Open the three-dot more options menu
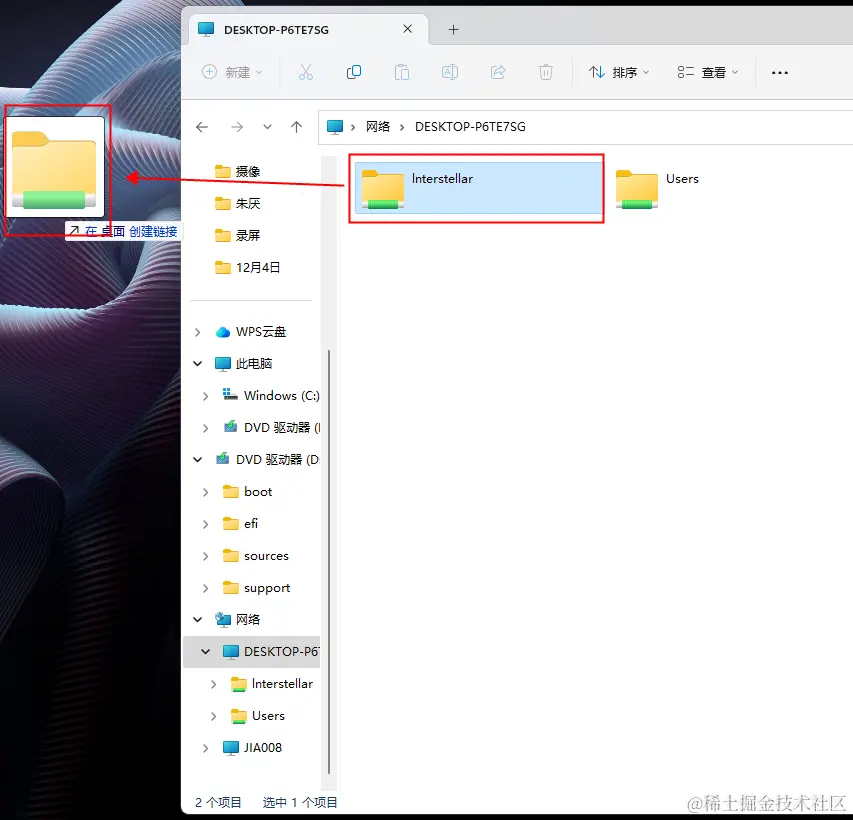 click(780, 72)
